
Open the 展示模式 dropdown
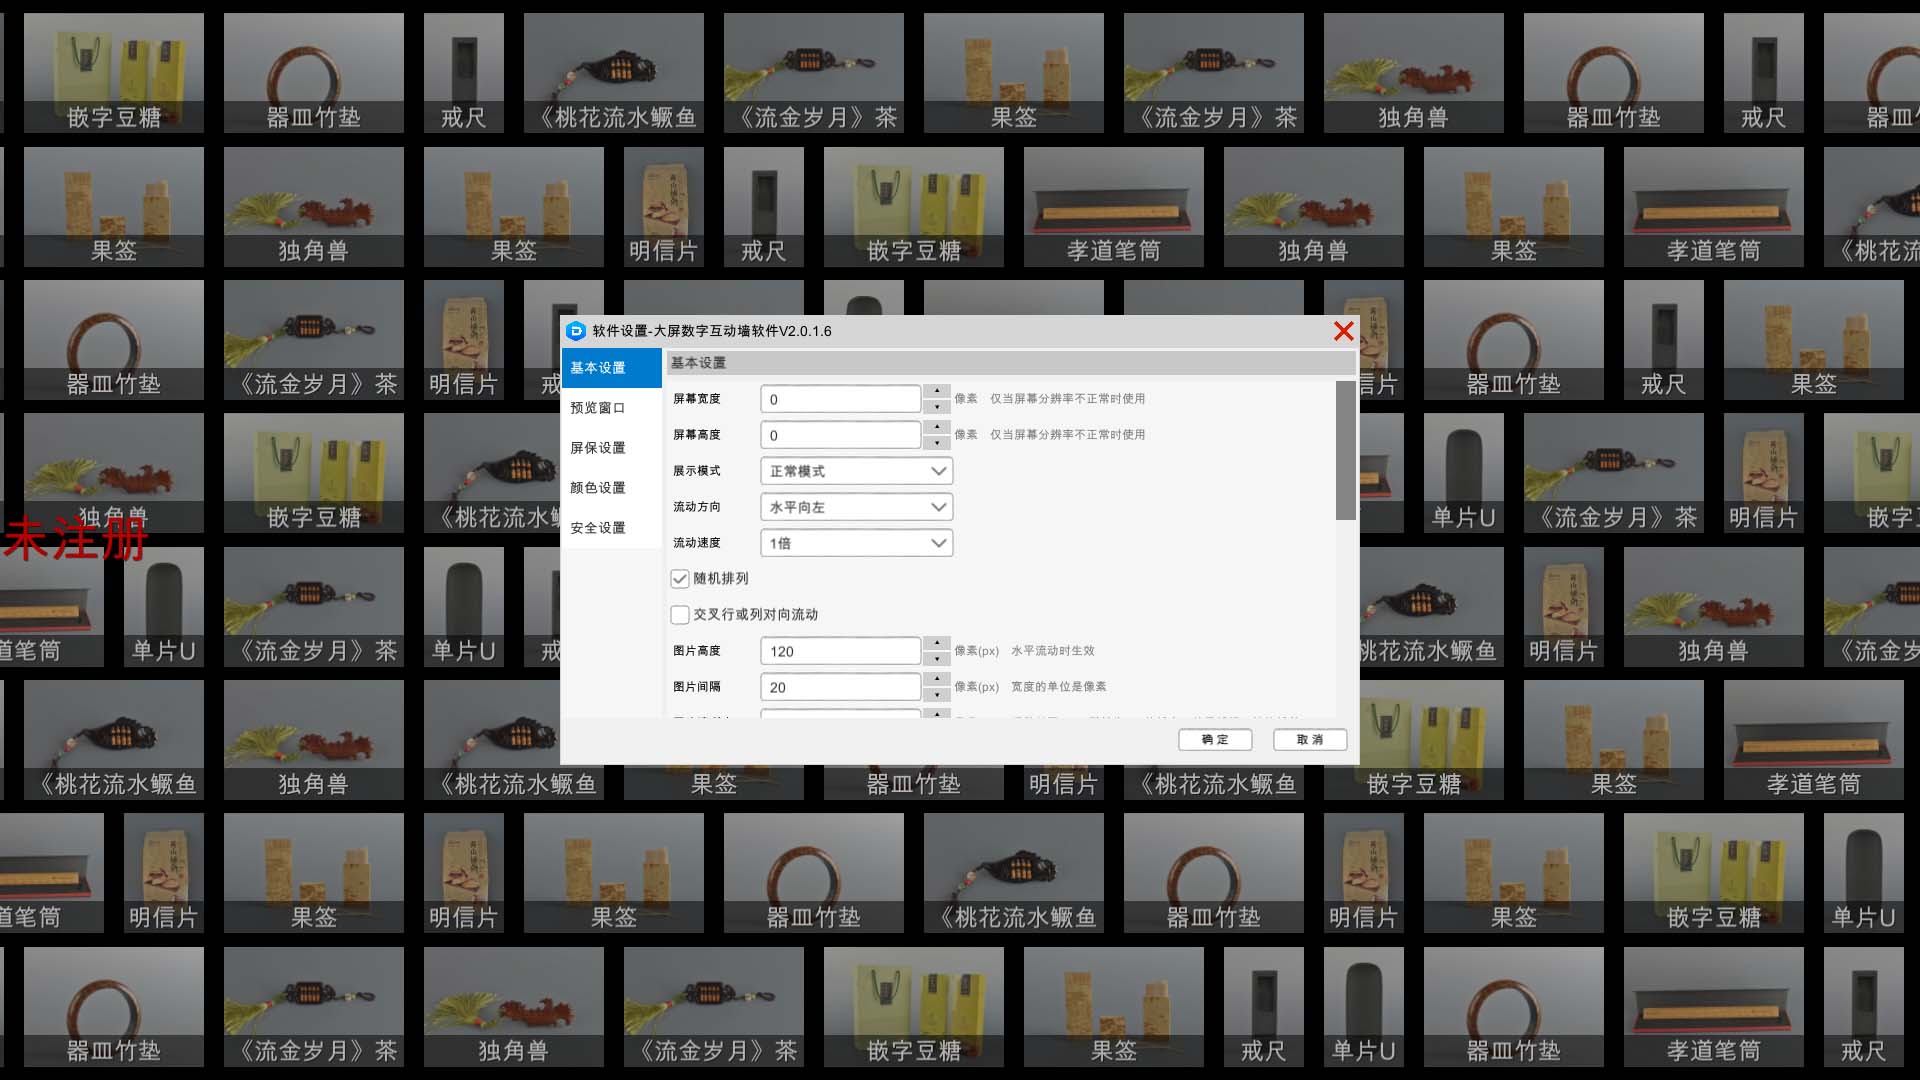856,471
